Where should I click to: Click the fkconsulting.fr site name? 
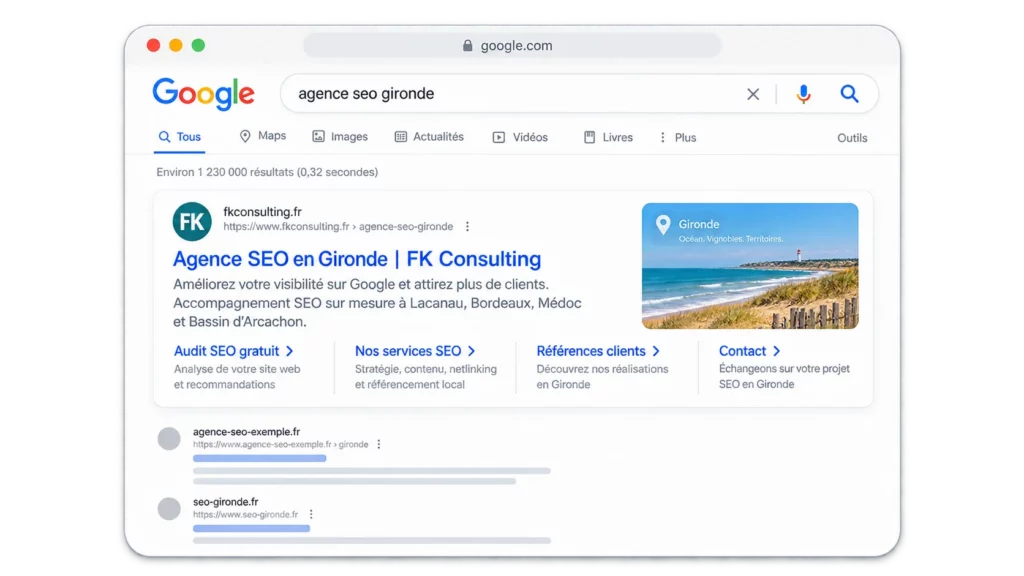(x=263, y=212)
